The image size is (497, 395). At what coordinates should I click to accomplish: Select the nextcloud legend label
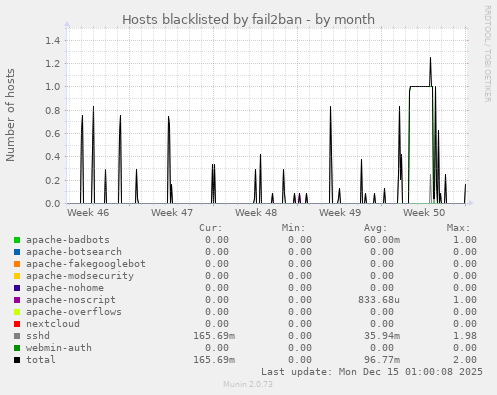tap(53, 324)
